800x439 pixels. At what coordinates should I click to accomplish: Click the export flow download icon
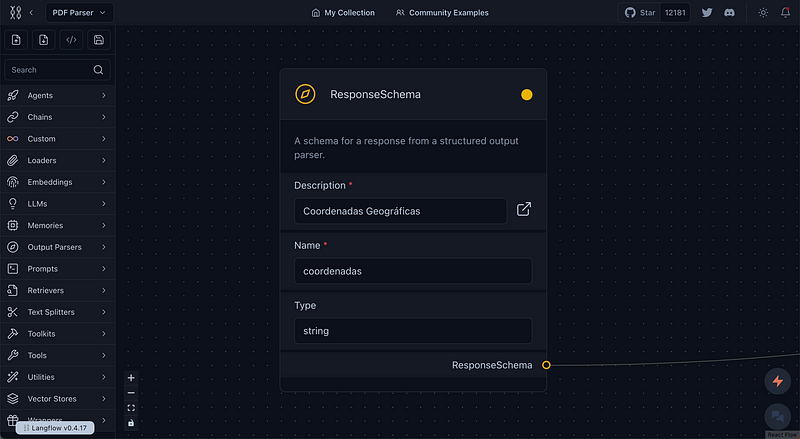(x=44, y=40)
